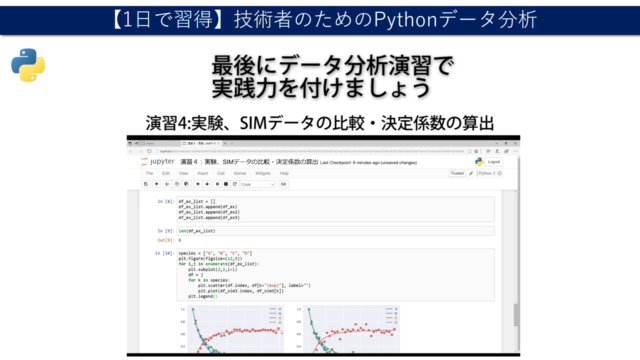Open the command palette keyboard icon
Screen dimensions: 640x360
(283, 184)
